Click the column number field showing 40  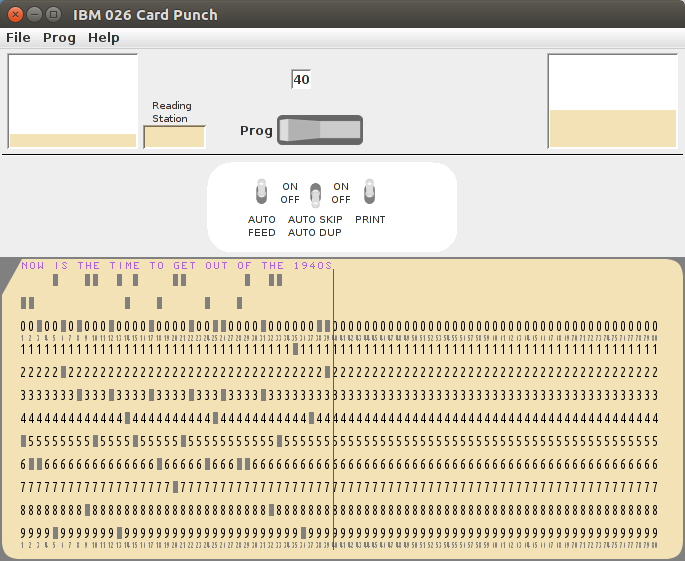(301, 79)
